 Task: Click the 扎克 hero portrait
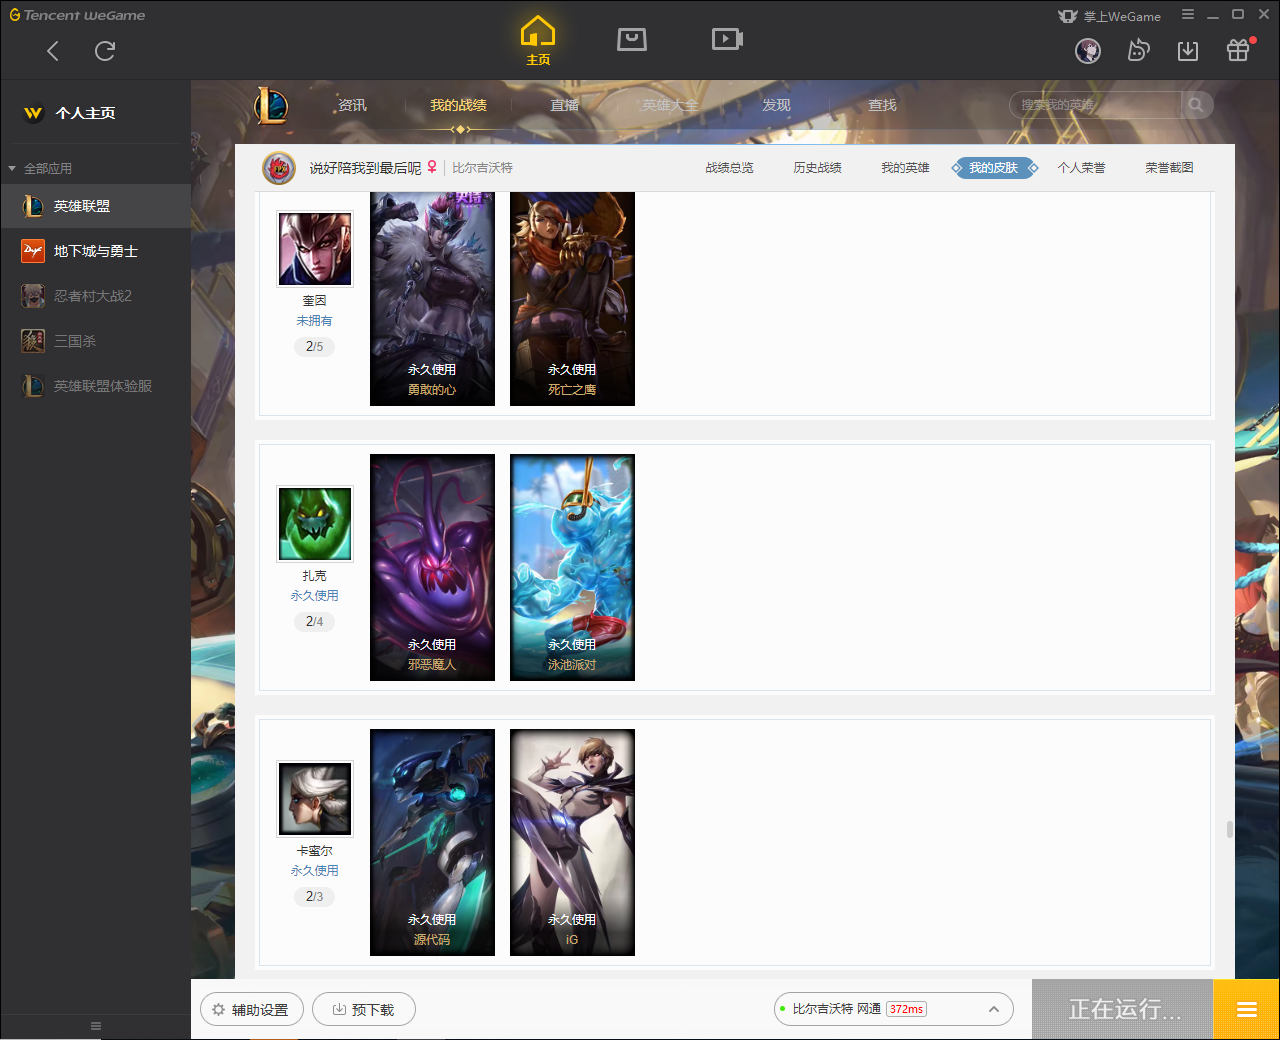[315, 524]
